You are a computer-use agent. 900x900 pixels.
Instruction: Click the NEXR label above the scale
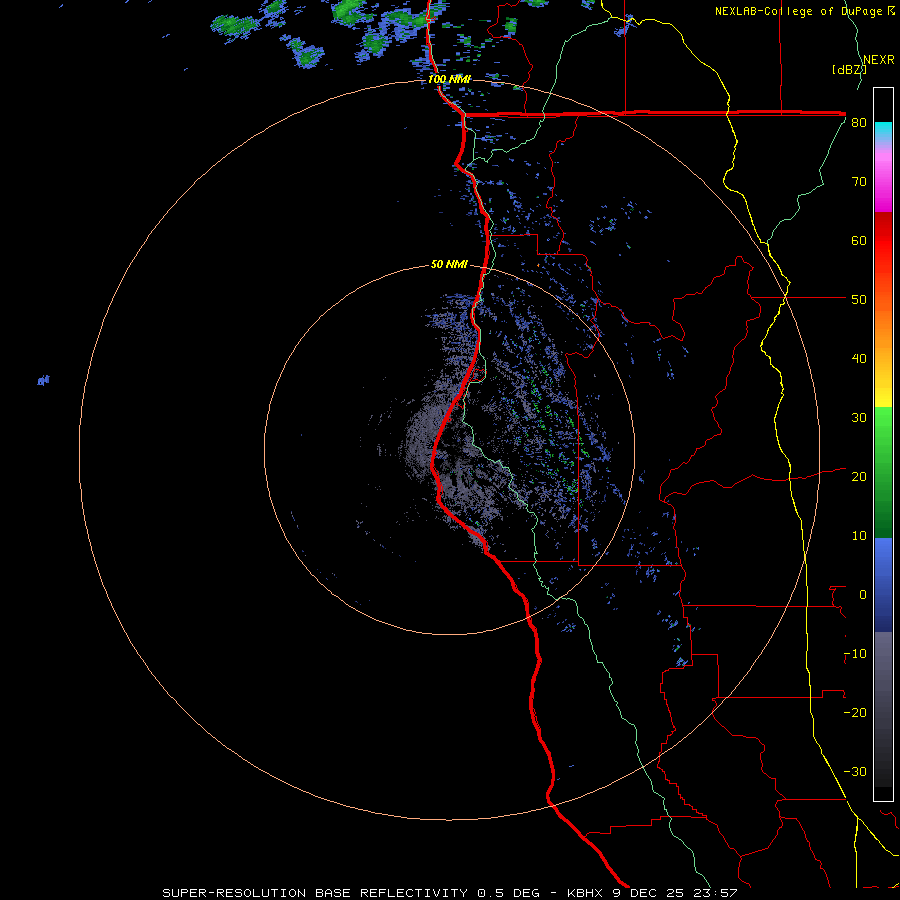click(x=878, y=59)
